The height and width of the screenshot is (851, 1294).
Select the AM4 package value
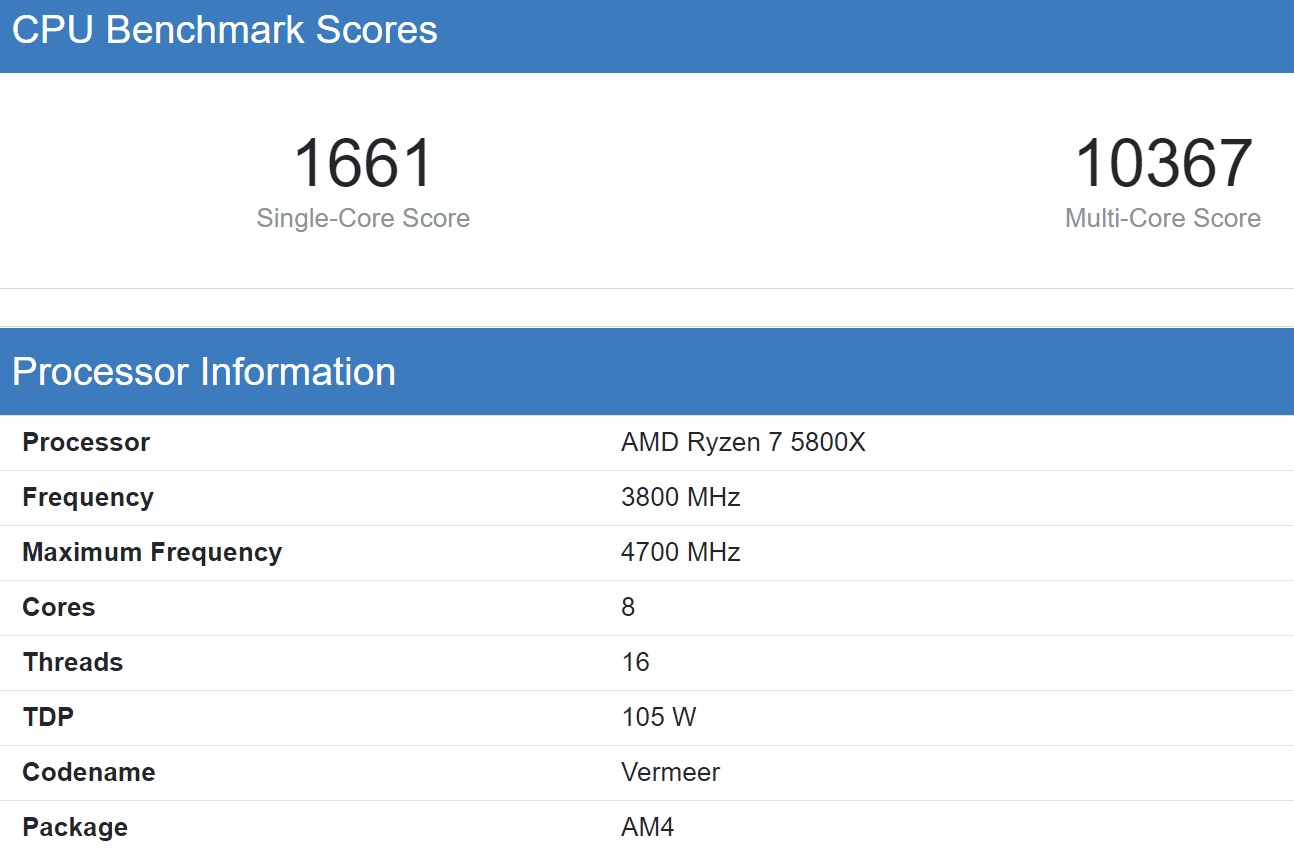click(648, 827)
